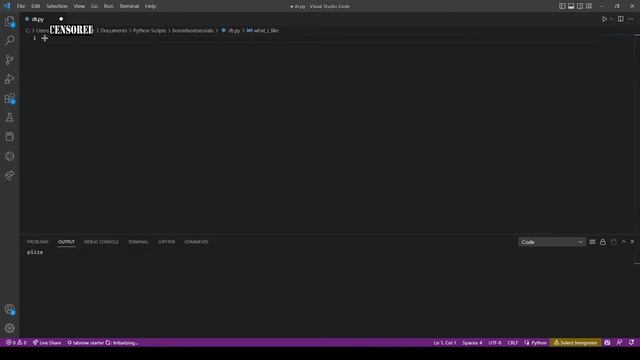
Task: Open the Code output channel dropdown
Action: coord(552,242)
